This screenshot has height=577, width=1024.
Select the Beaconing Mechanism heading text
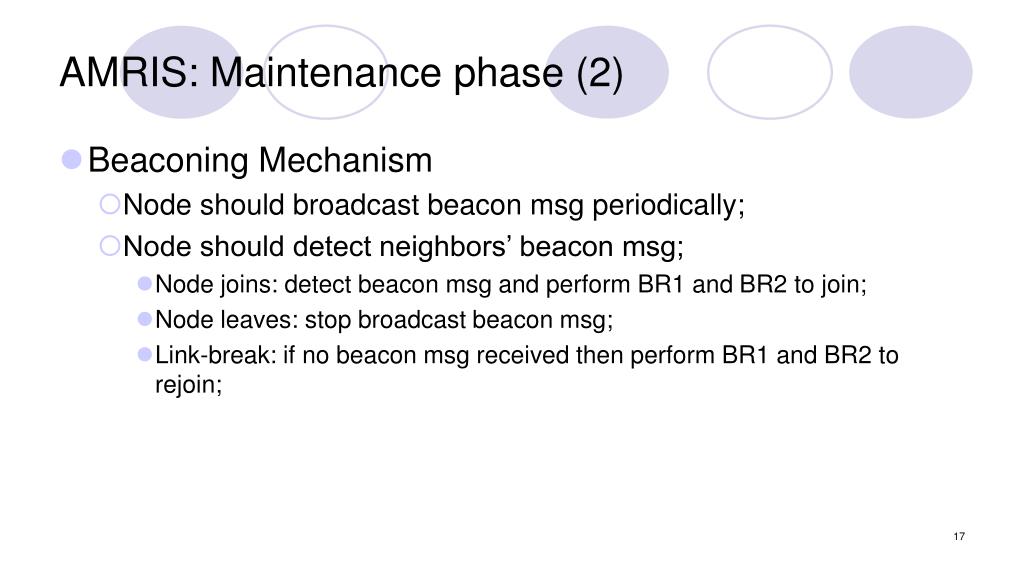point(260,160)
